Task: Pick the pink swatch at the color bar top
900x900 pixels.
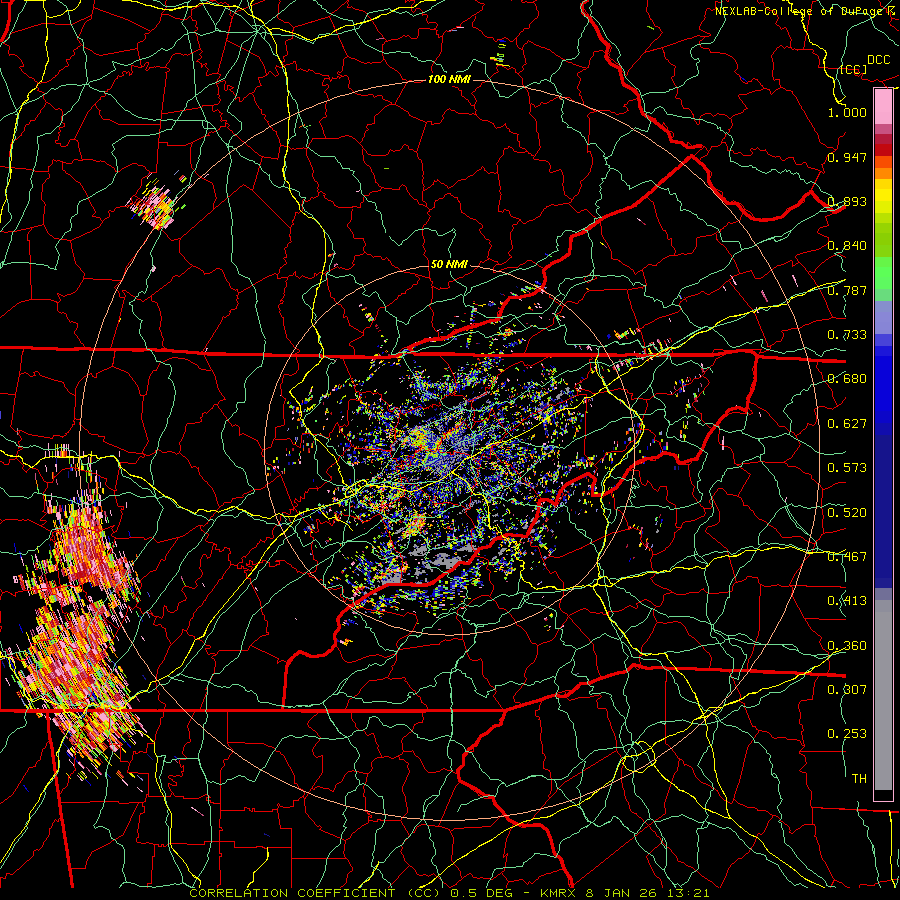Action: [x=883, y=107]
